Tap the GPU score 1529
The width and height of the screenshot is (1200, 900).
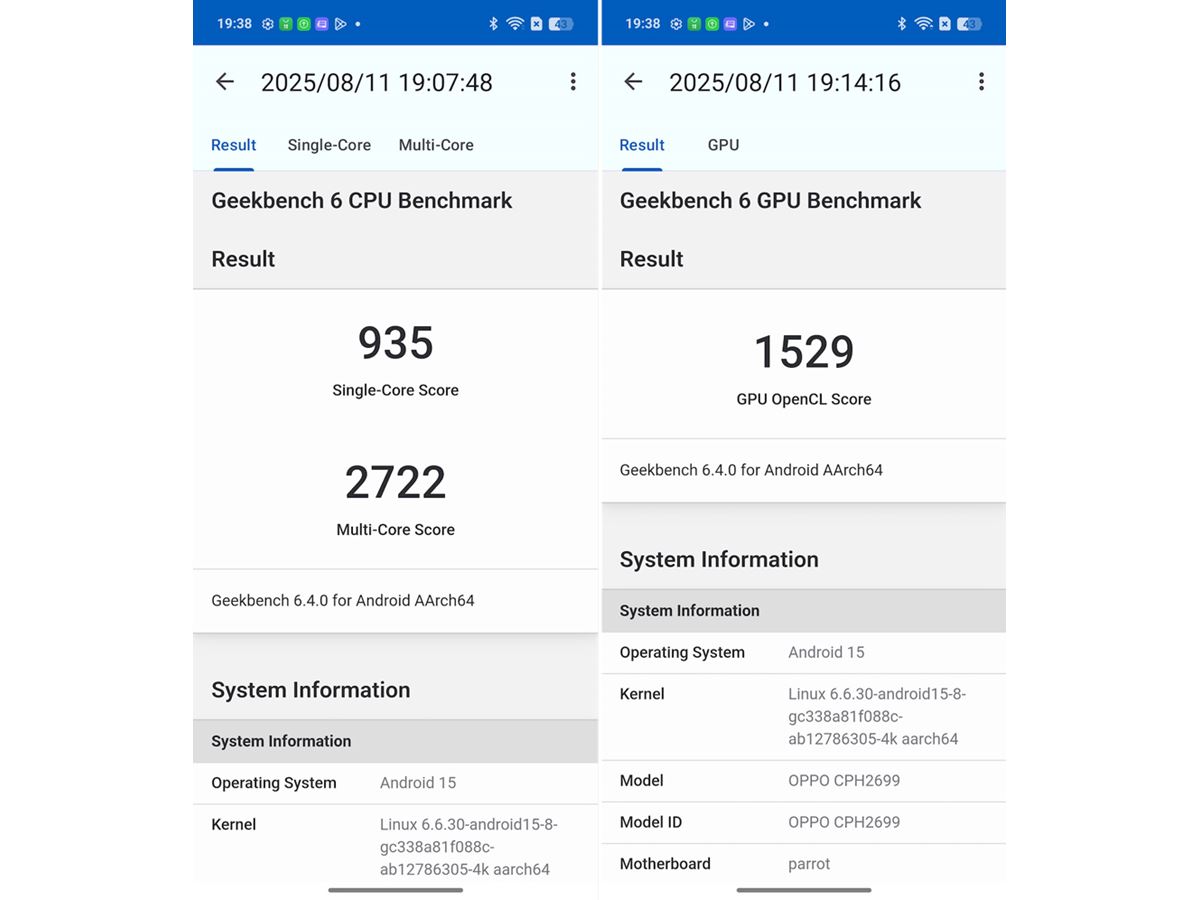click(x=804, y=351)
